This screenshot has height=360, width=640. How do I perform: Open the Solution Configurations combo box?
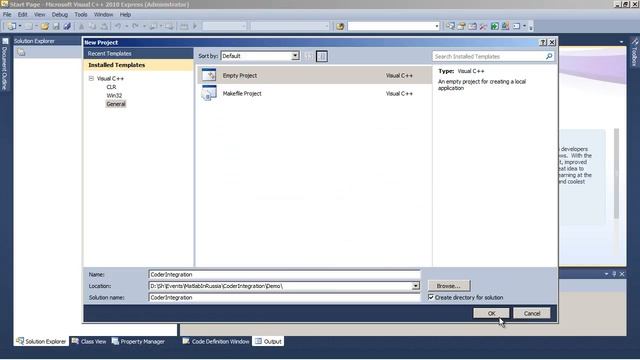(225, 27)
